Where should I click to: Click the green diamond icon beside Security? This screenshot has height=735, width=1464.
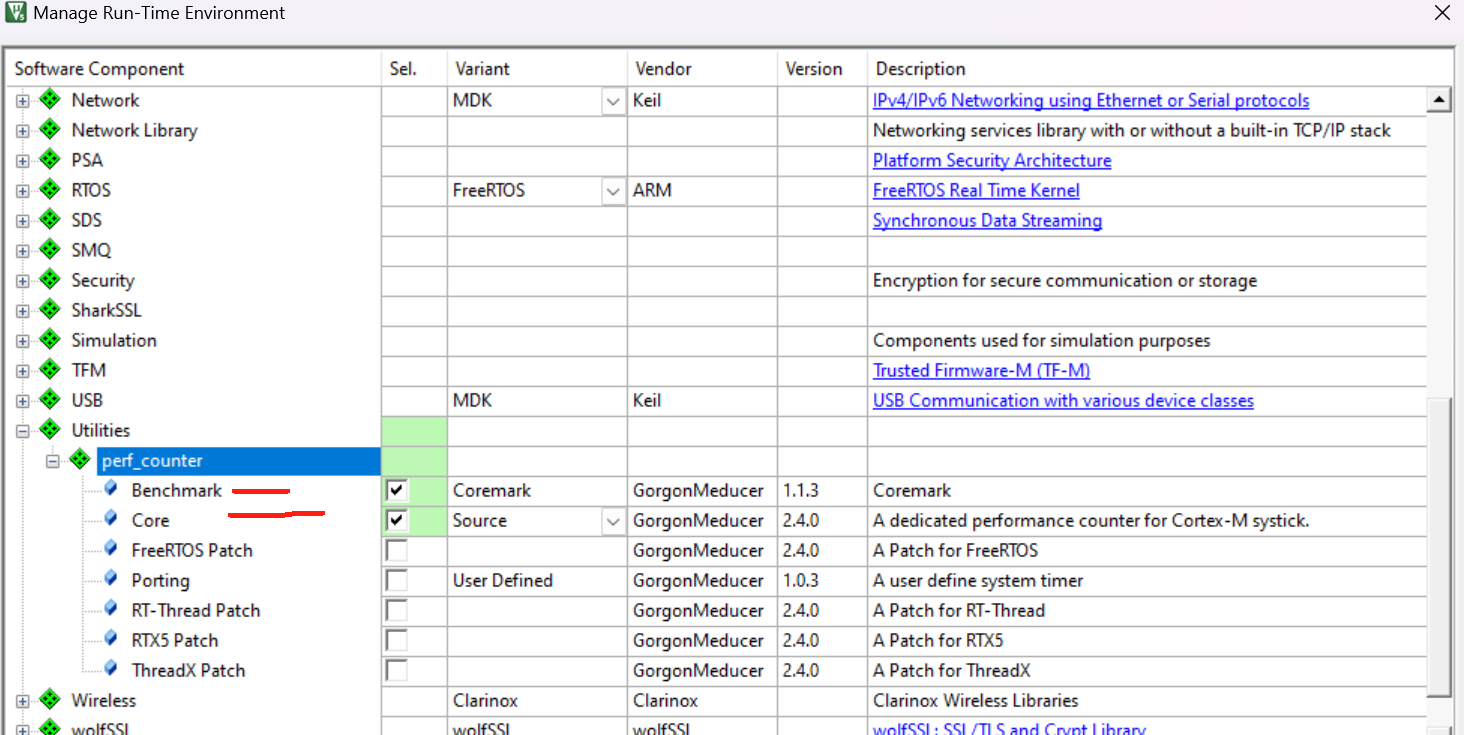point(50,280)
